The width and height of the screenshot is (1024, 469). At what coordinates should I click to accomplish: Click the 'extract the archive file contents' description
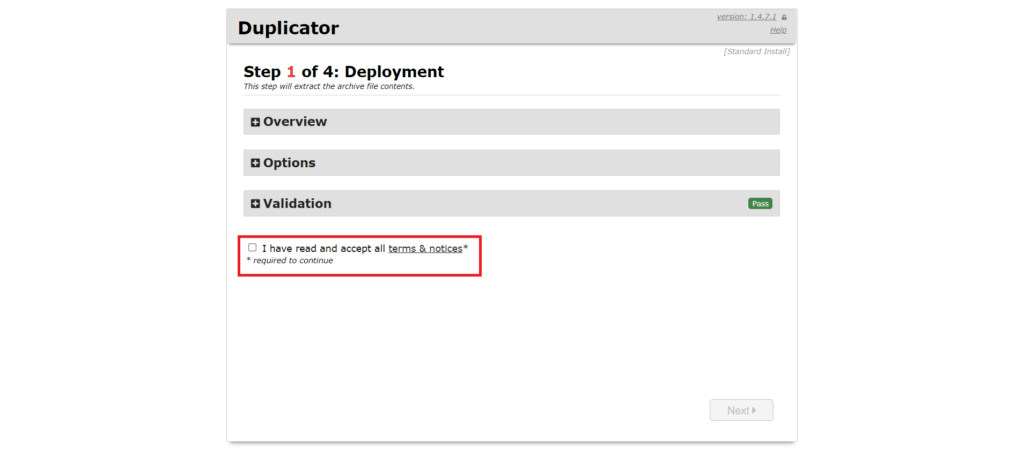click(x=329, y=86)
